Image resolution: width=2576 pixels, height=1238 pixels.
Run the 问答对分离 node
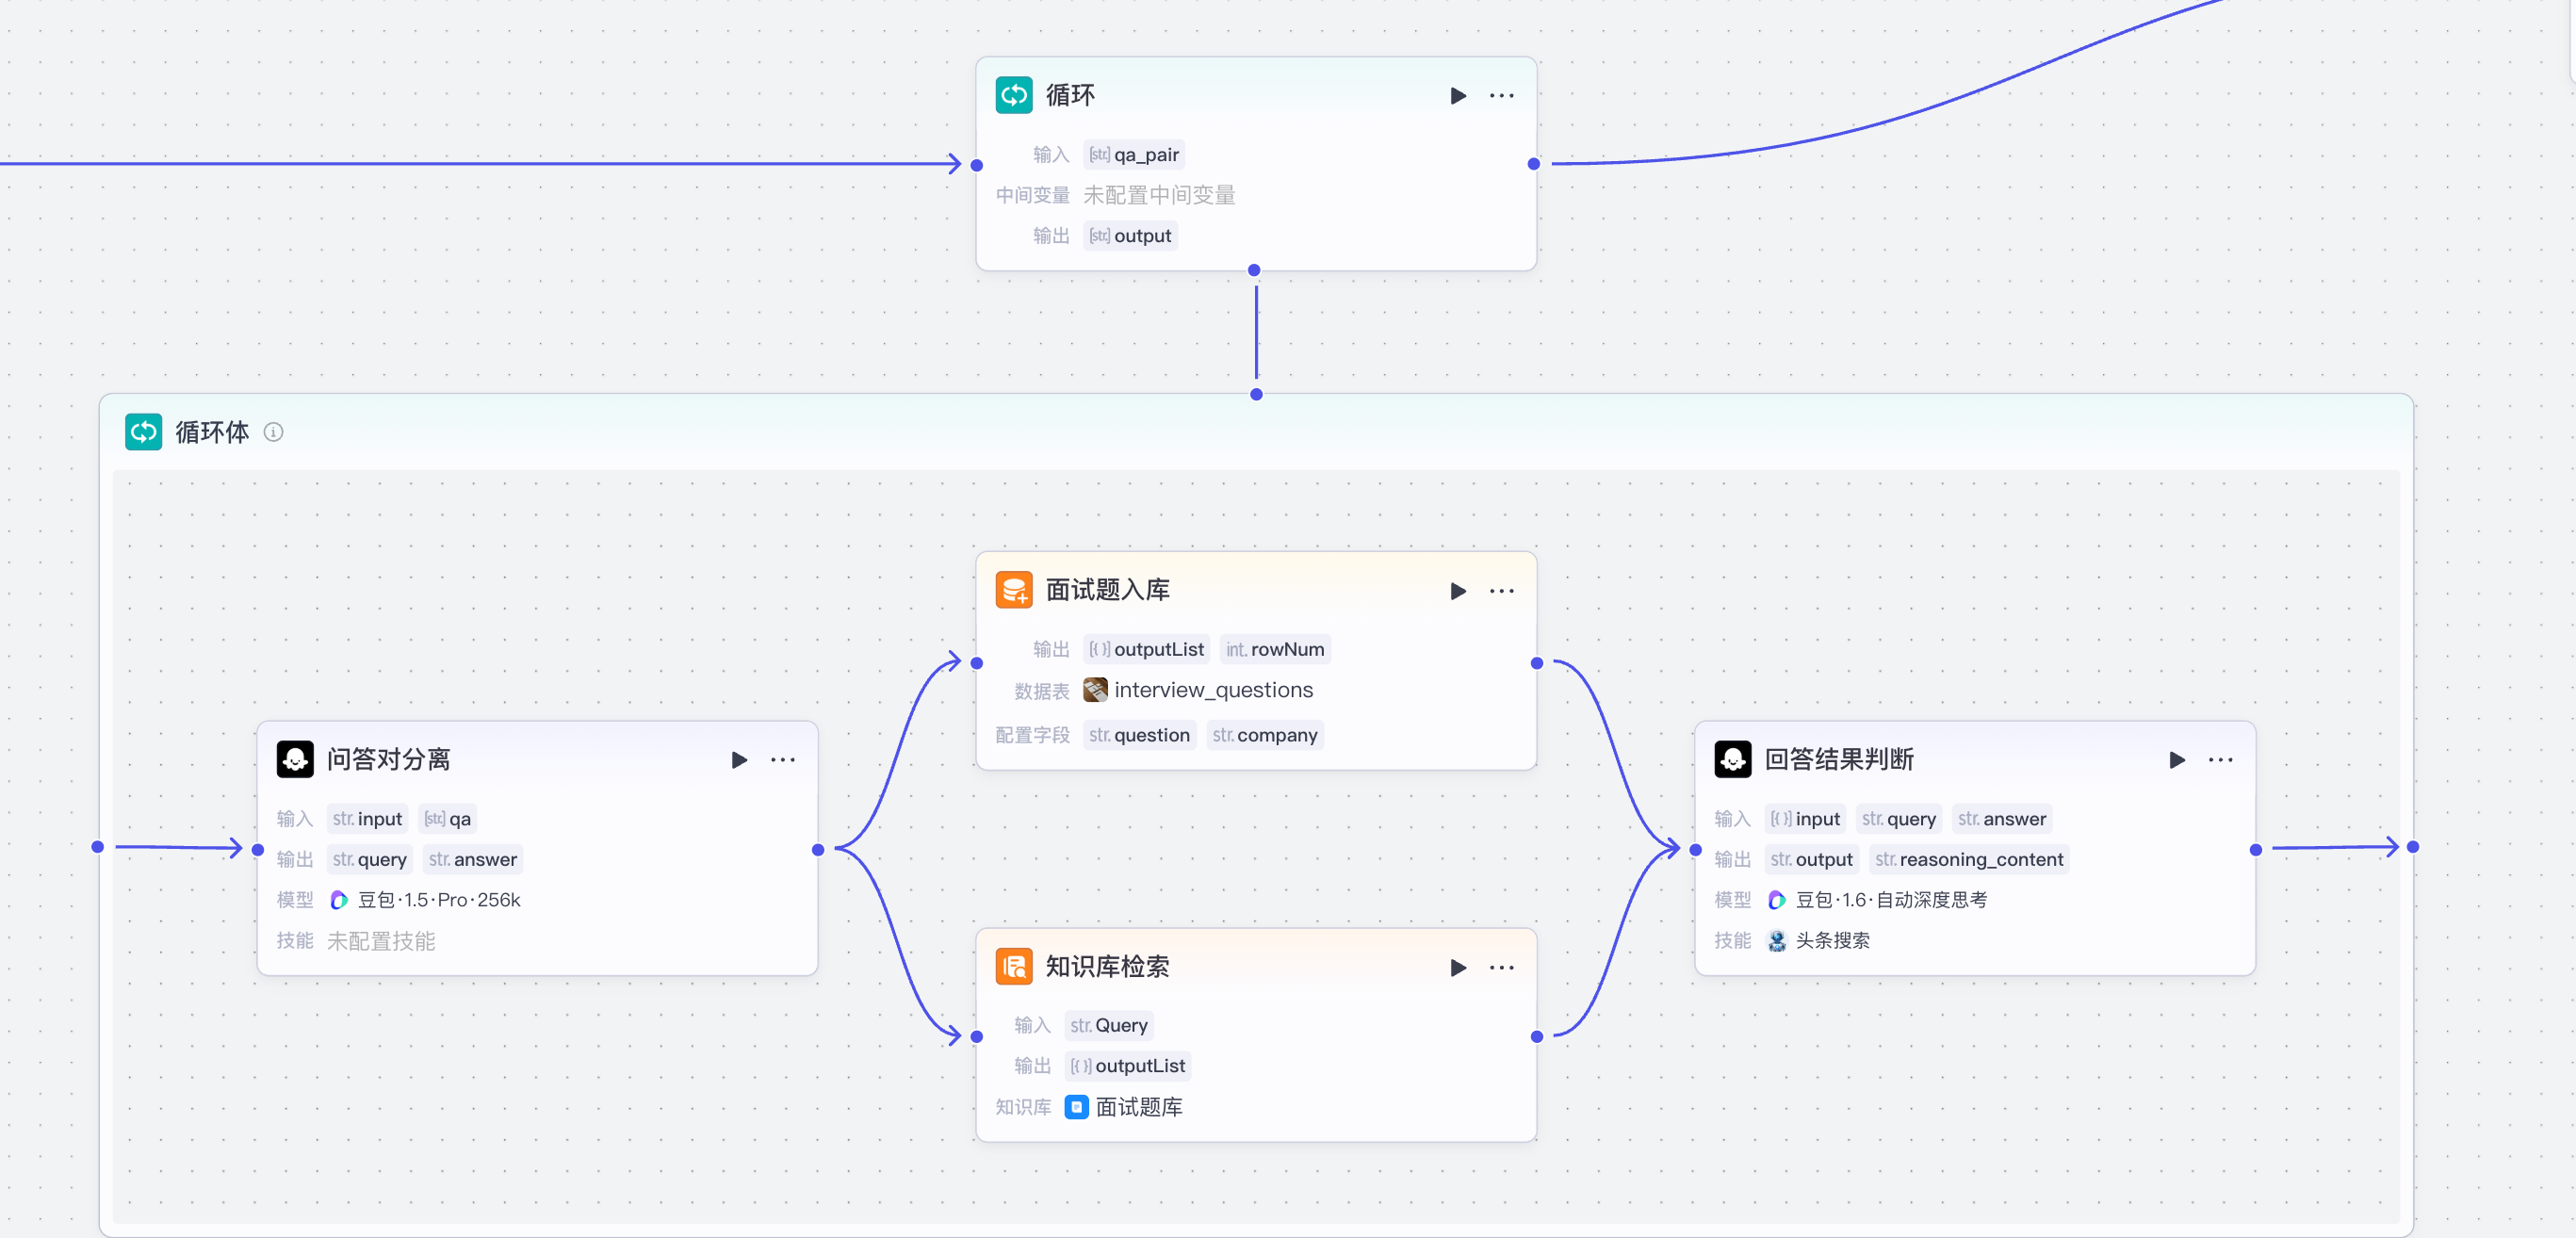pos(739,760)
